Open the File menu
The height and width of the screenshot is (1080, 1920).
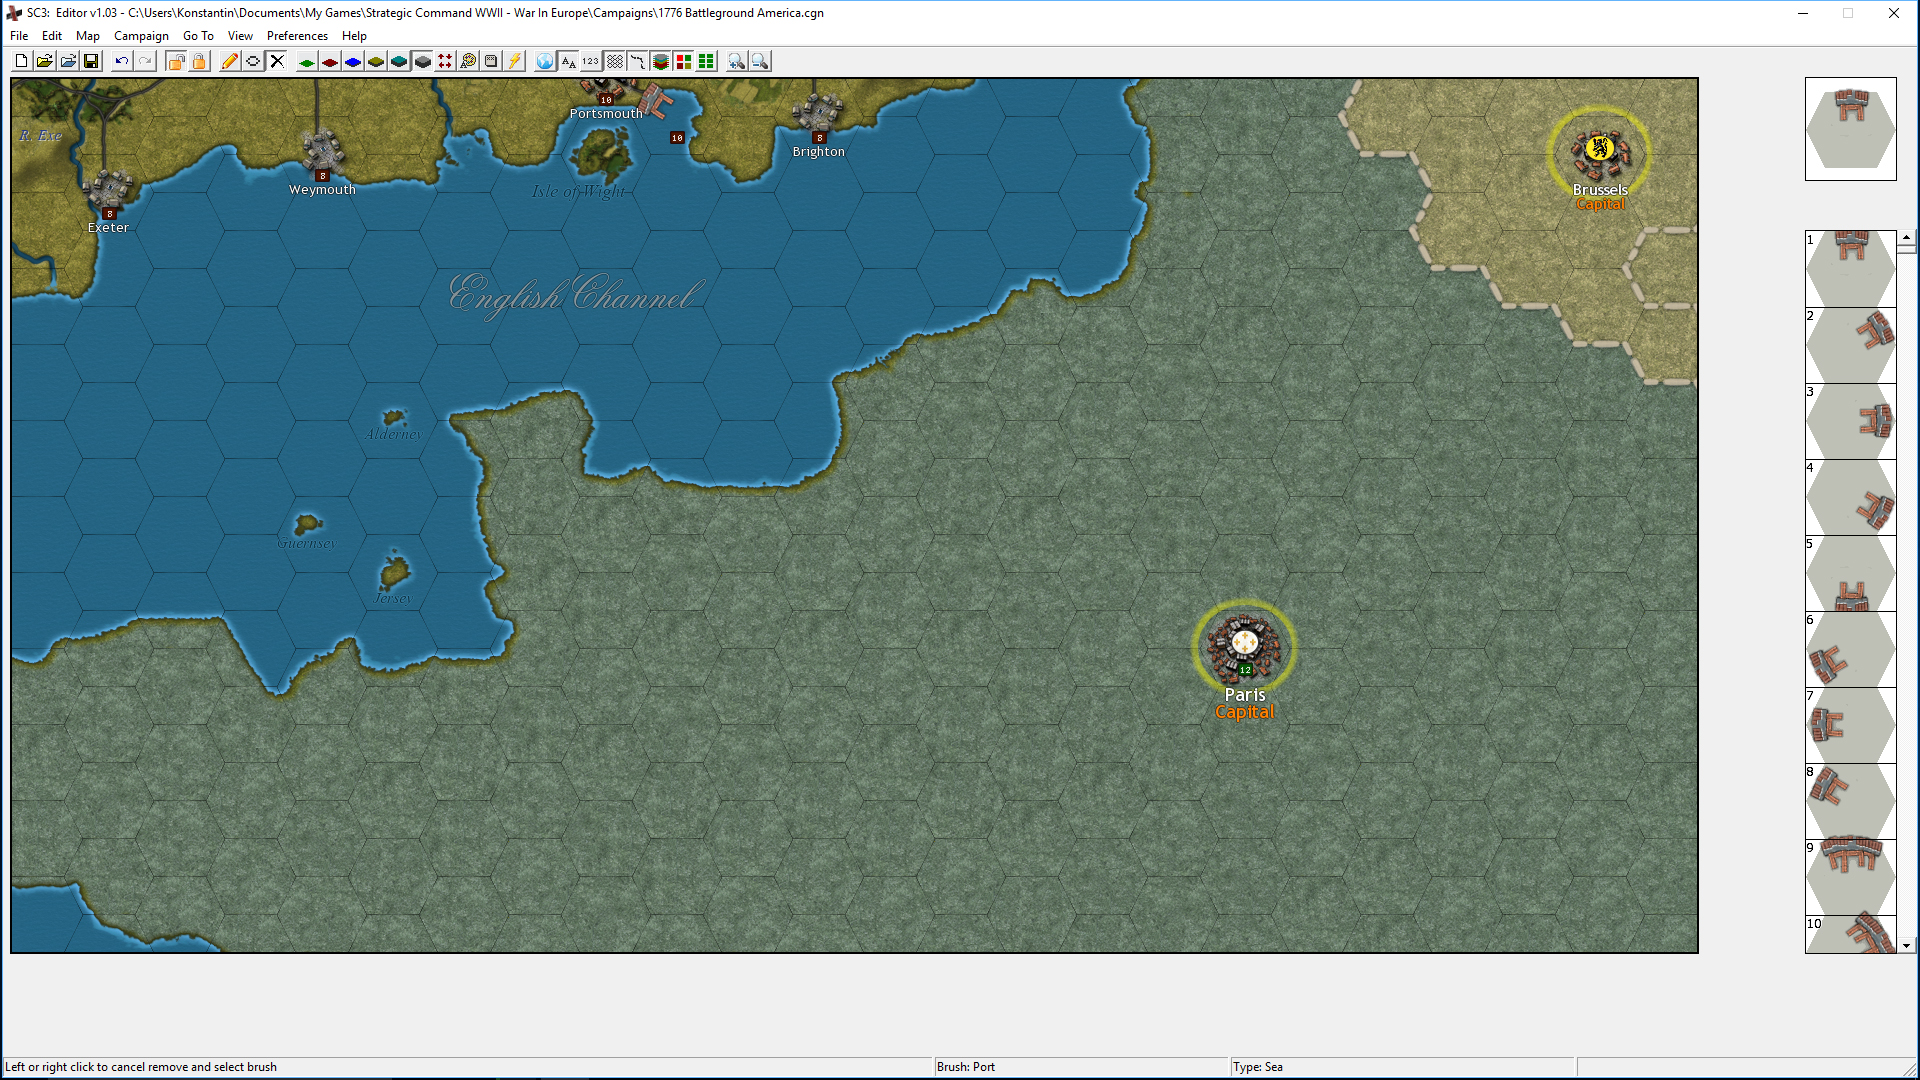(x=19, y=35)
